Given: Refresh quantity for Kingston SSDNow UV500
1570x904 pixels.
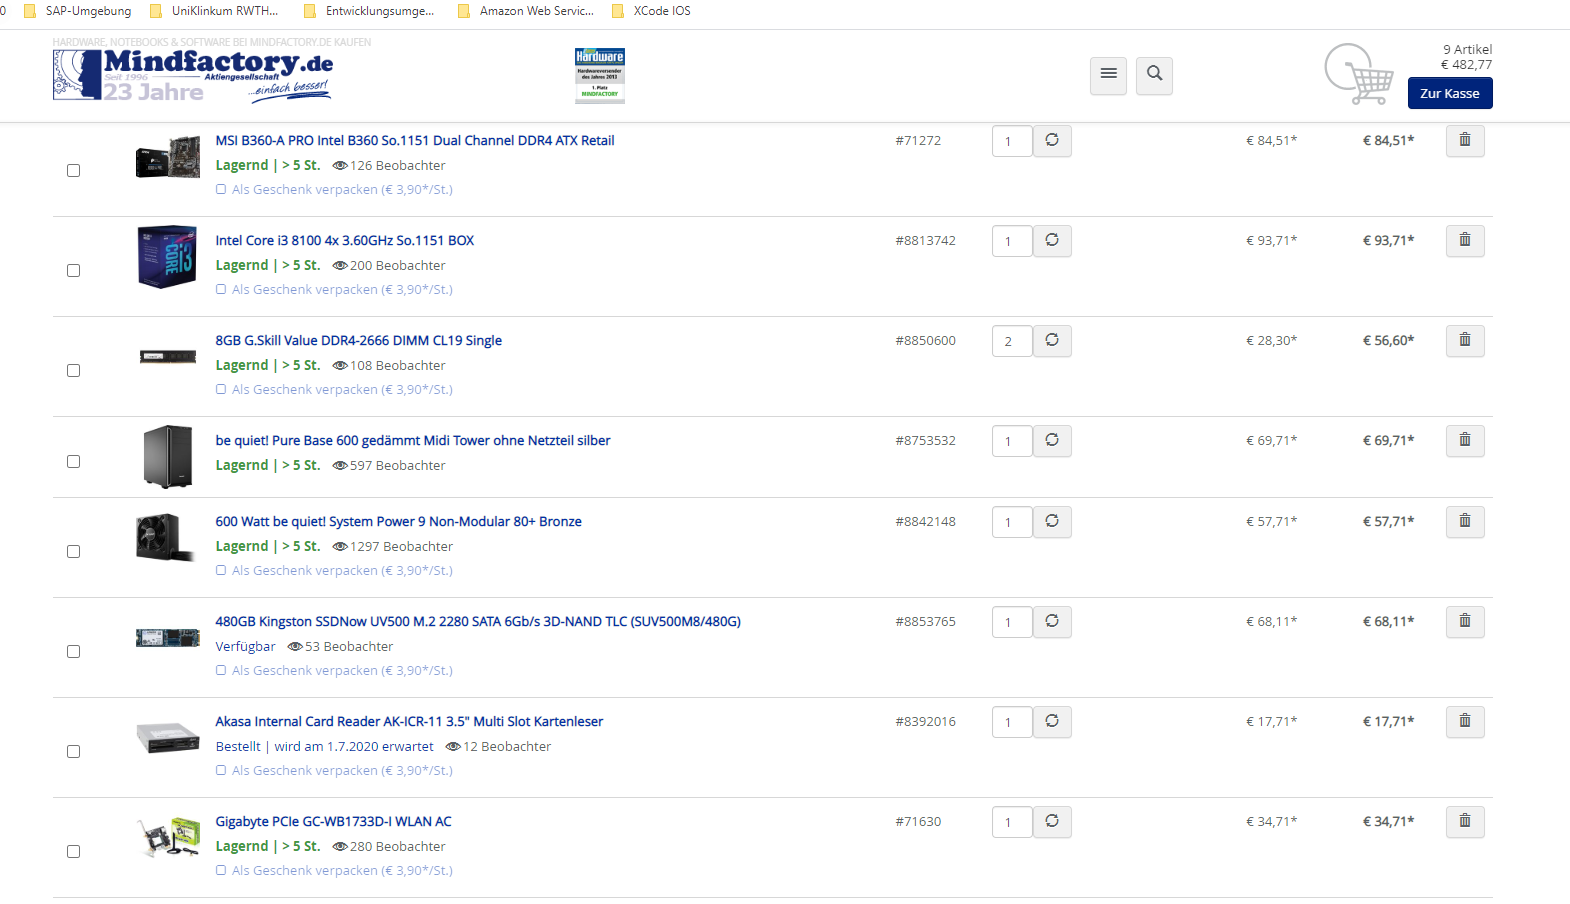Looking at the screenshot, I should point(1052,622).
